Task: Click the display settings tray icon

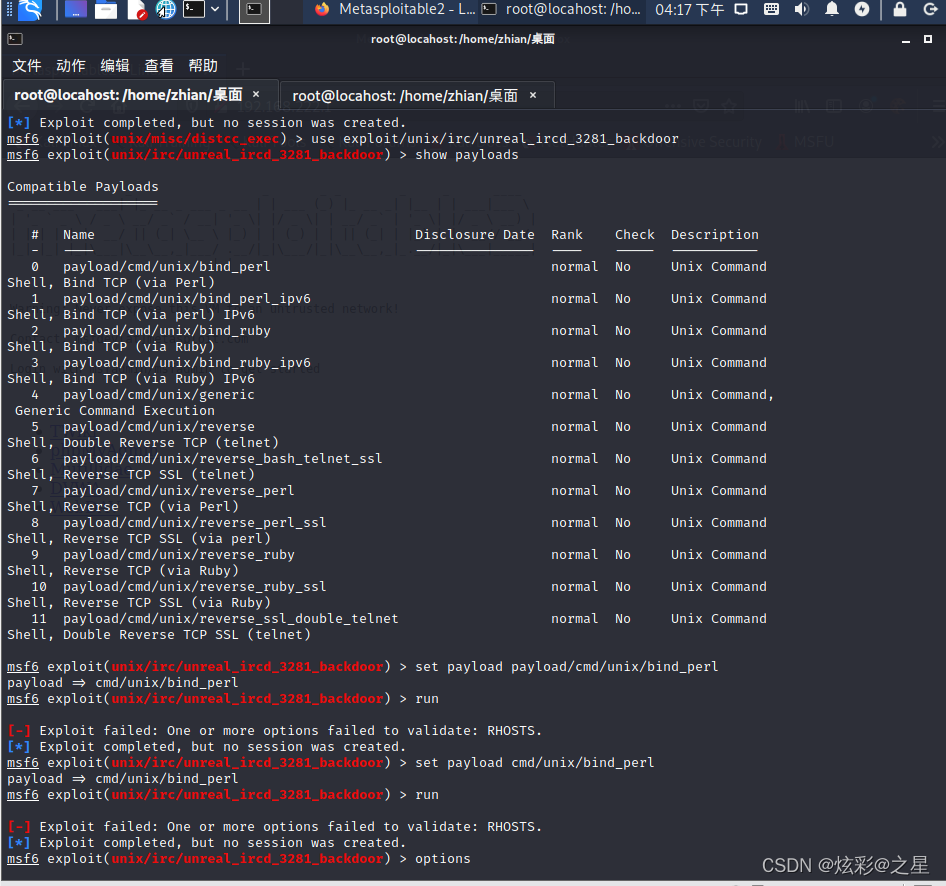Action: point(741,9)
